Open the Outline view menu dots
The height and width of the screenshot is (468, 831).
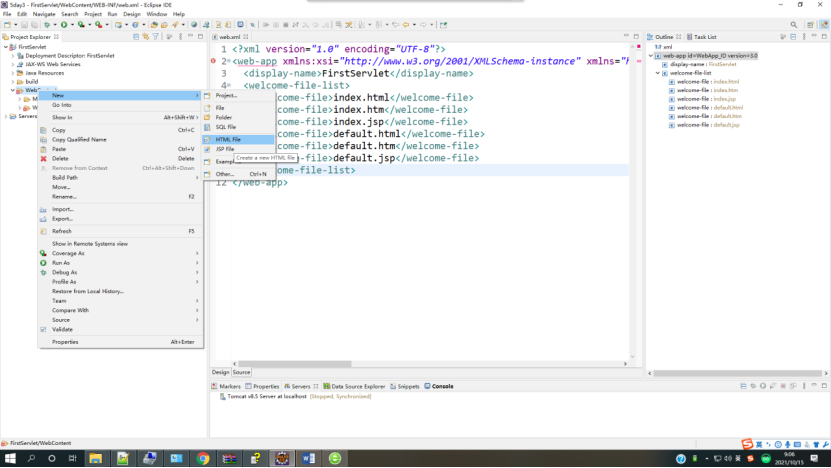(x=804, y=37)
